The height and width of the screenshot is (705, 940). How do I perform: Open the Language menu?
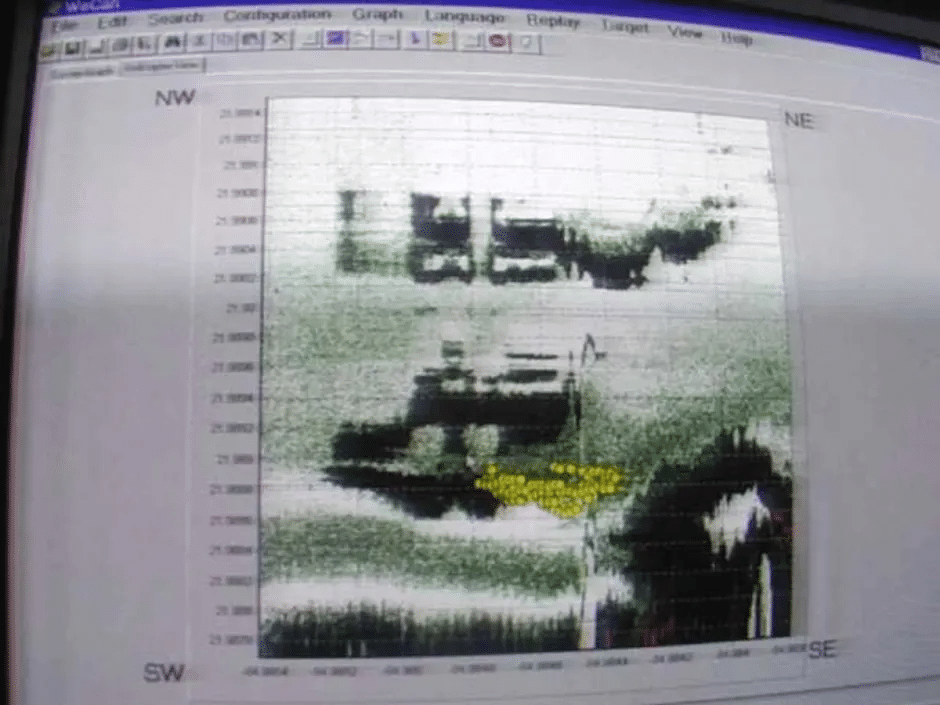coord(464,17)
